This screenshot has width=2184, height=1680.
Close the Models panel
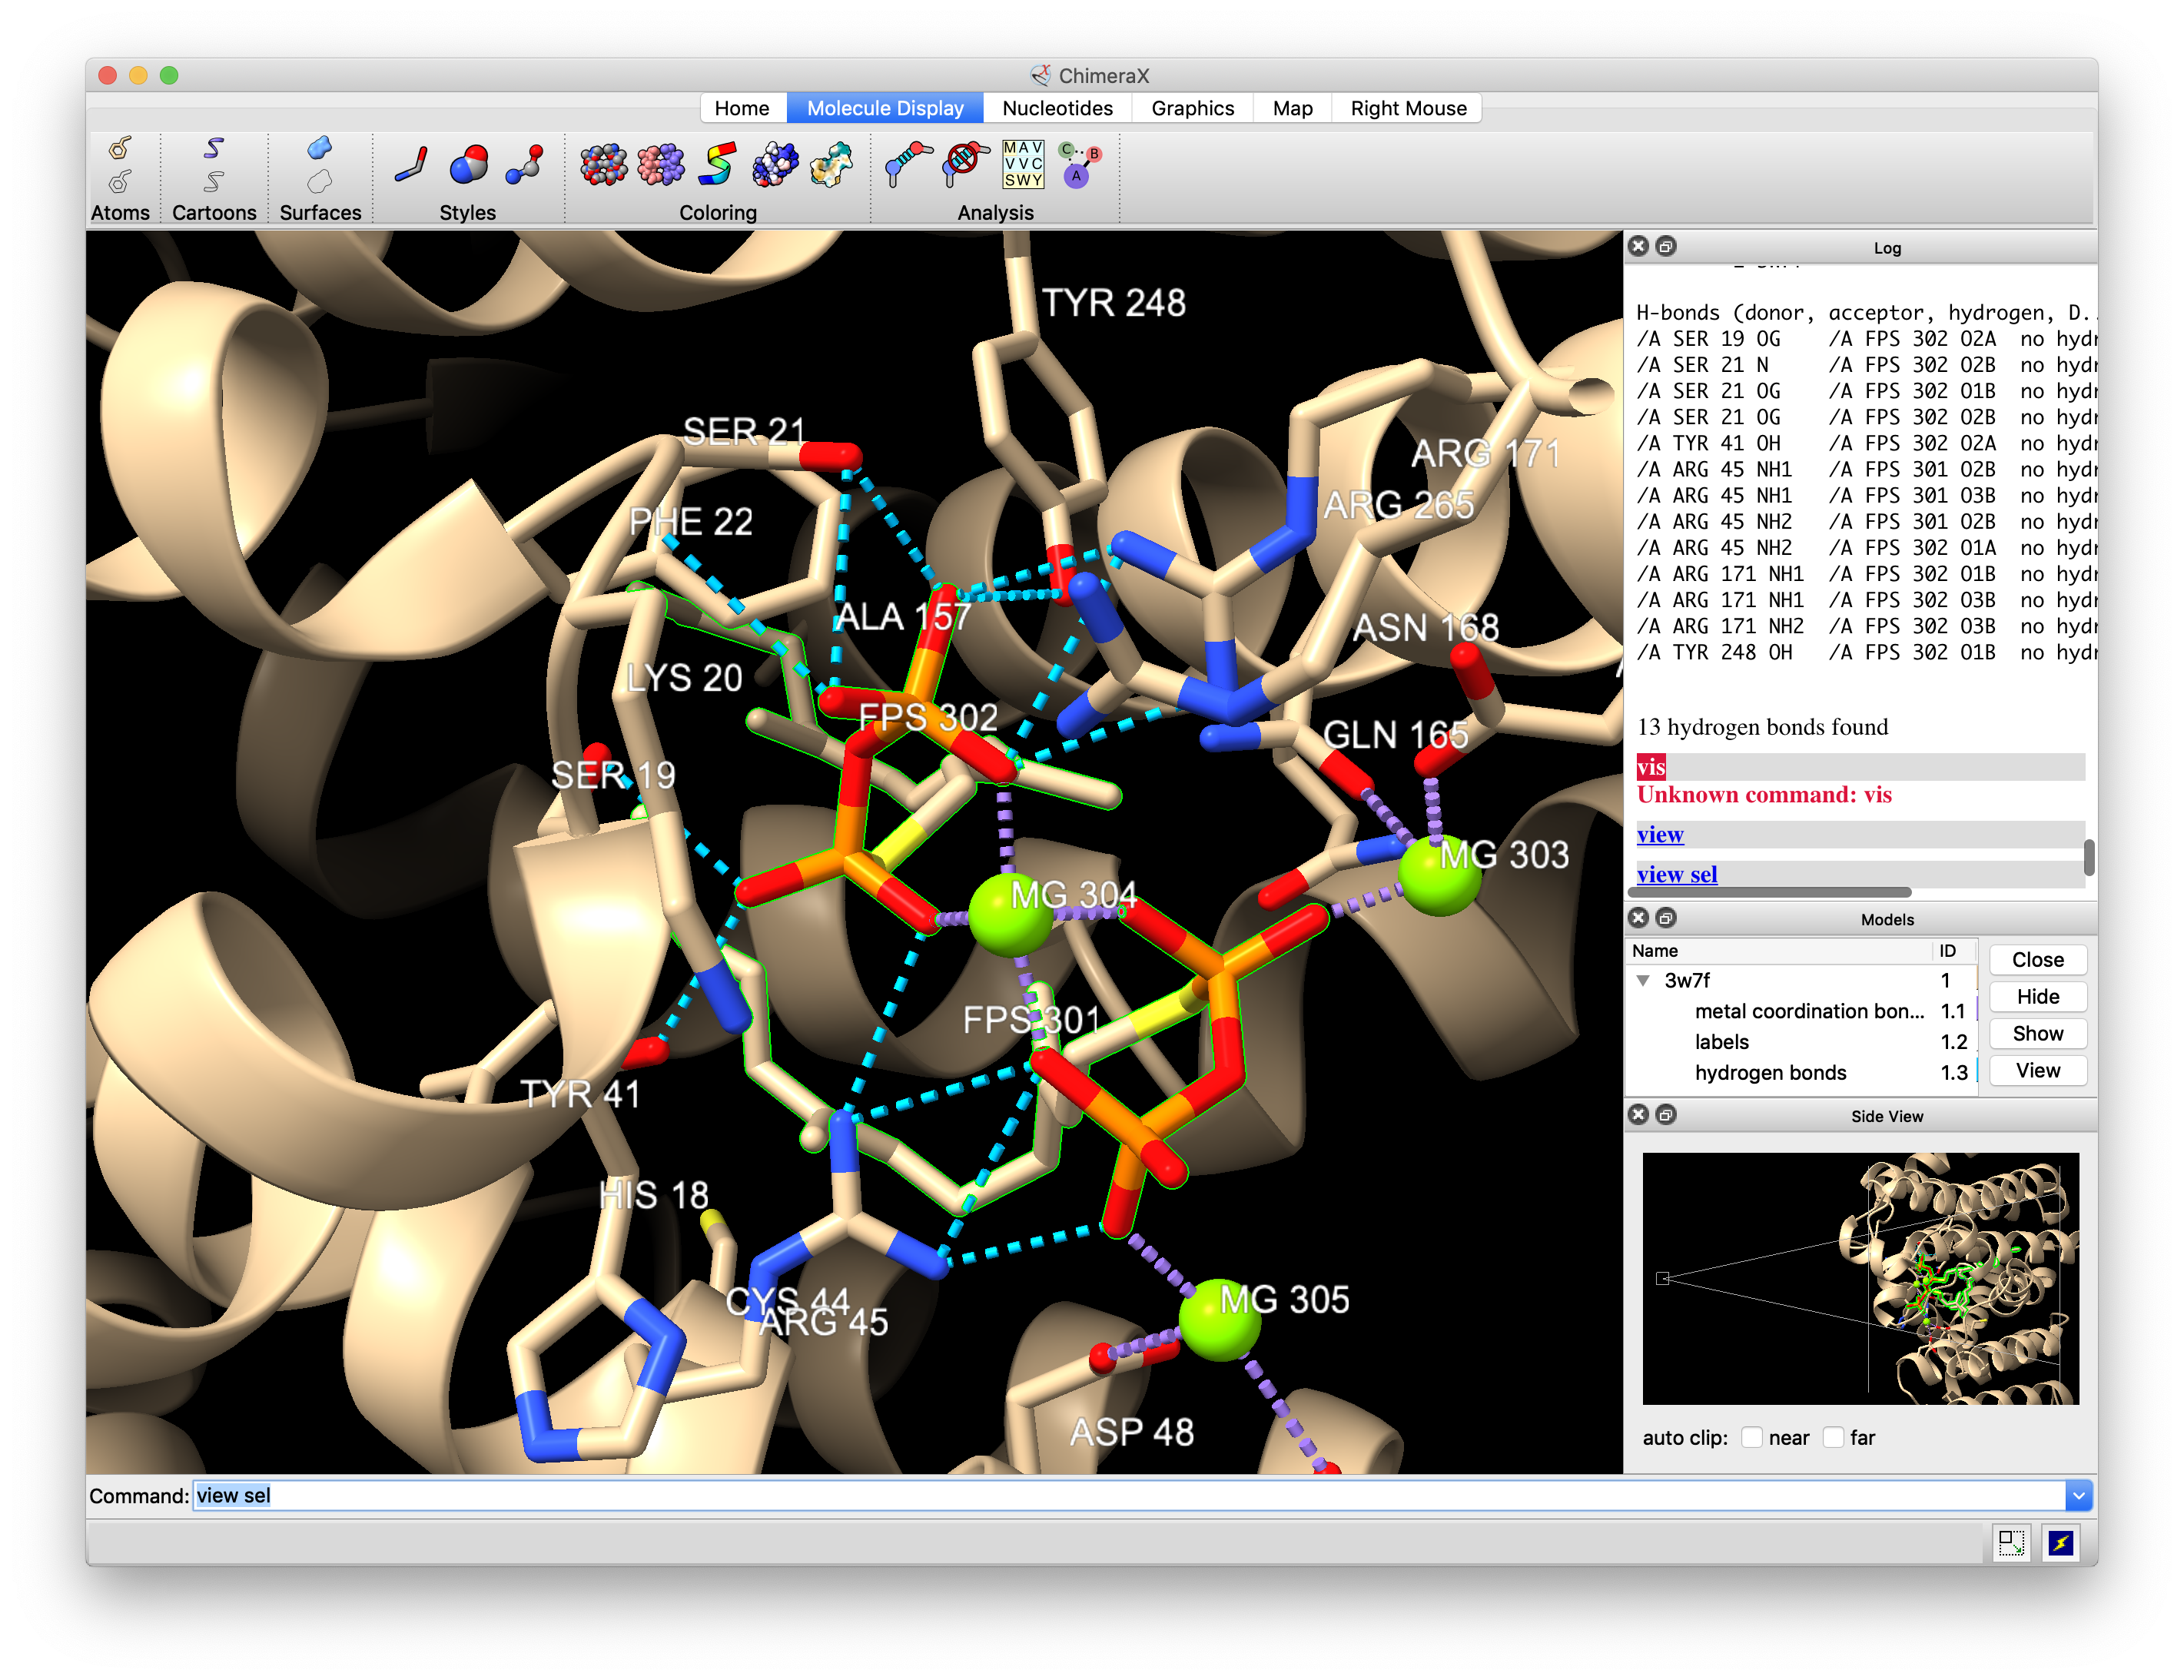coord(1638,918)
